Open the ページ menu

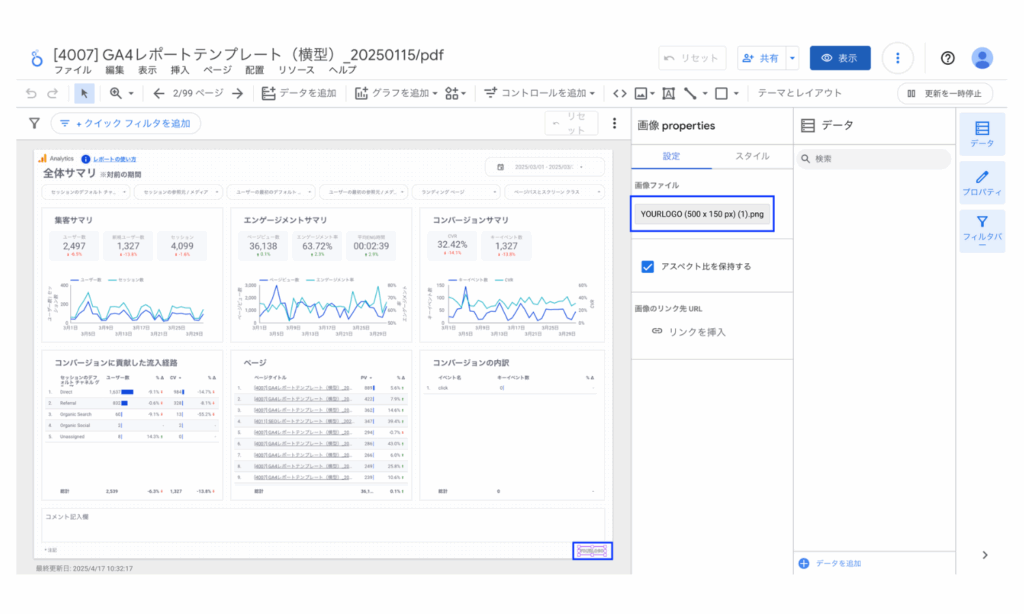[217, 70]
